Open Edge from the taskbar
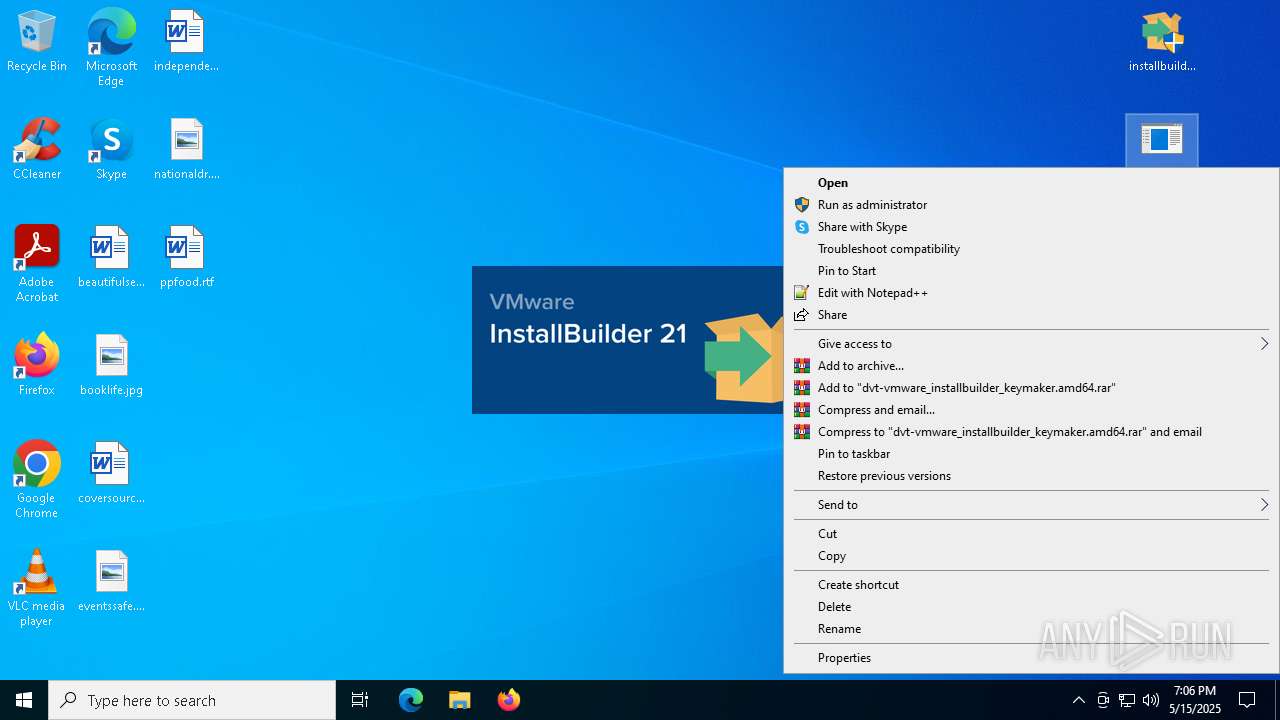This screenshot has width=1280, height=720. 411,700
